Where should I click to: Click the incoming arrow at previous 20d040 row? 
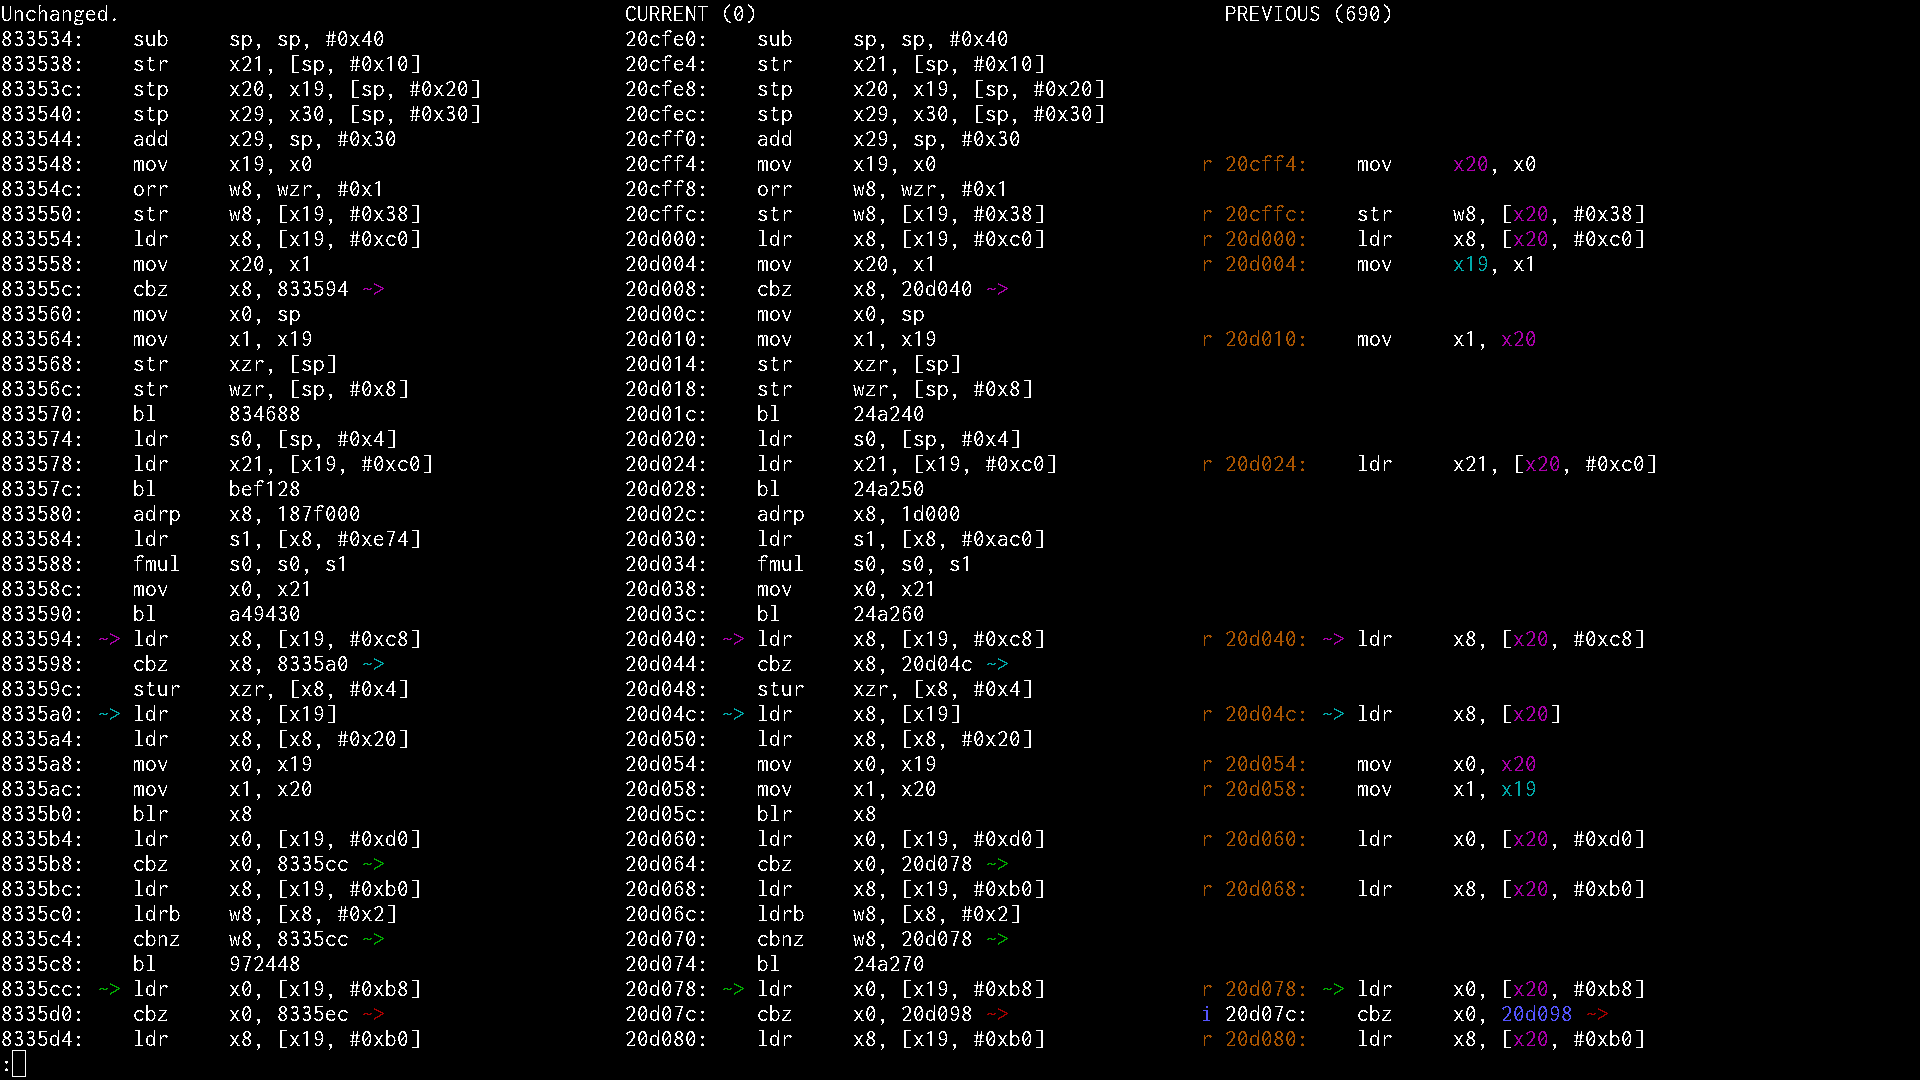click(x=1333, y=639)
